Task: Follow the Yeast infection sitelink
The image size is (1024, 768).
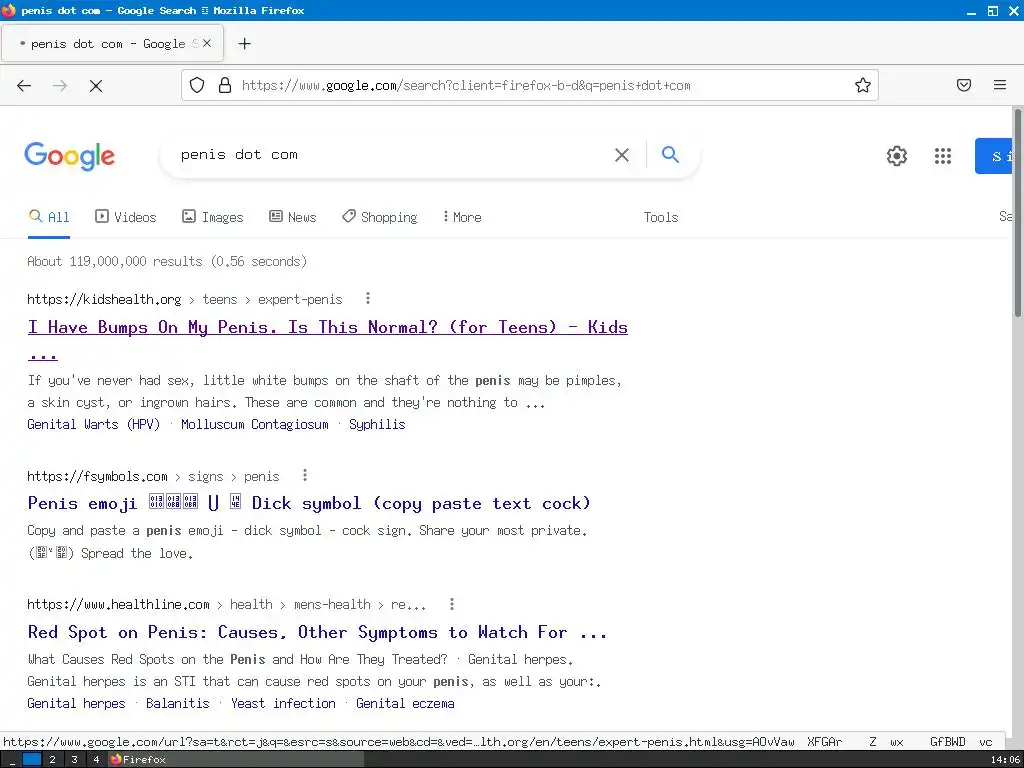Action: coord(283,703)
